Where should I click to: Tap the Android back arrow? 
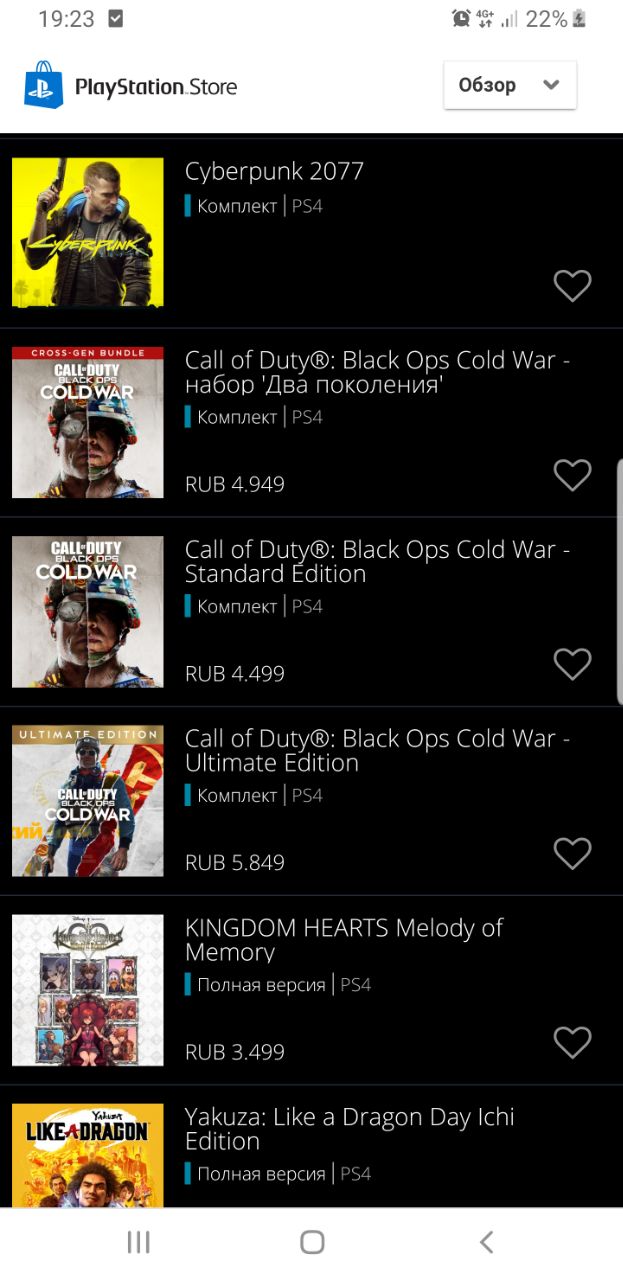486,1242
